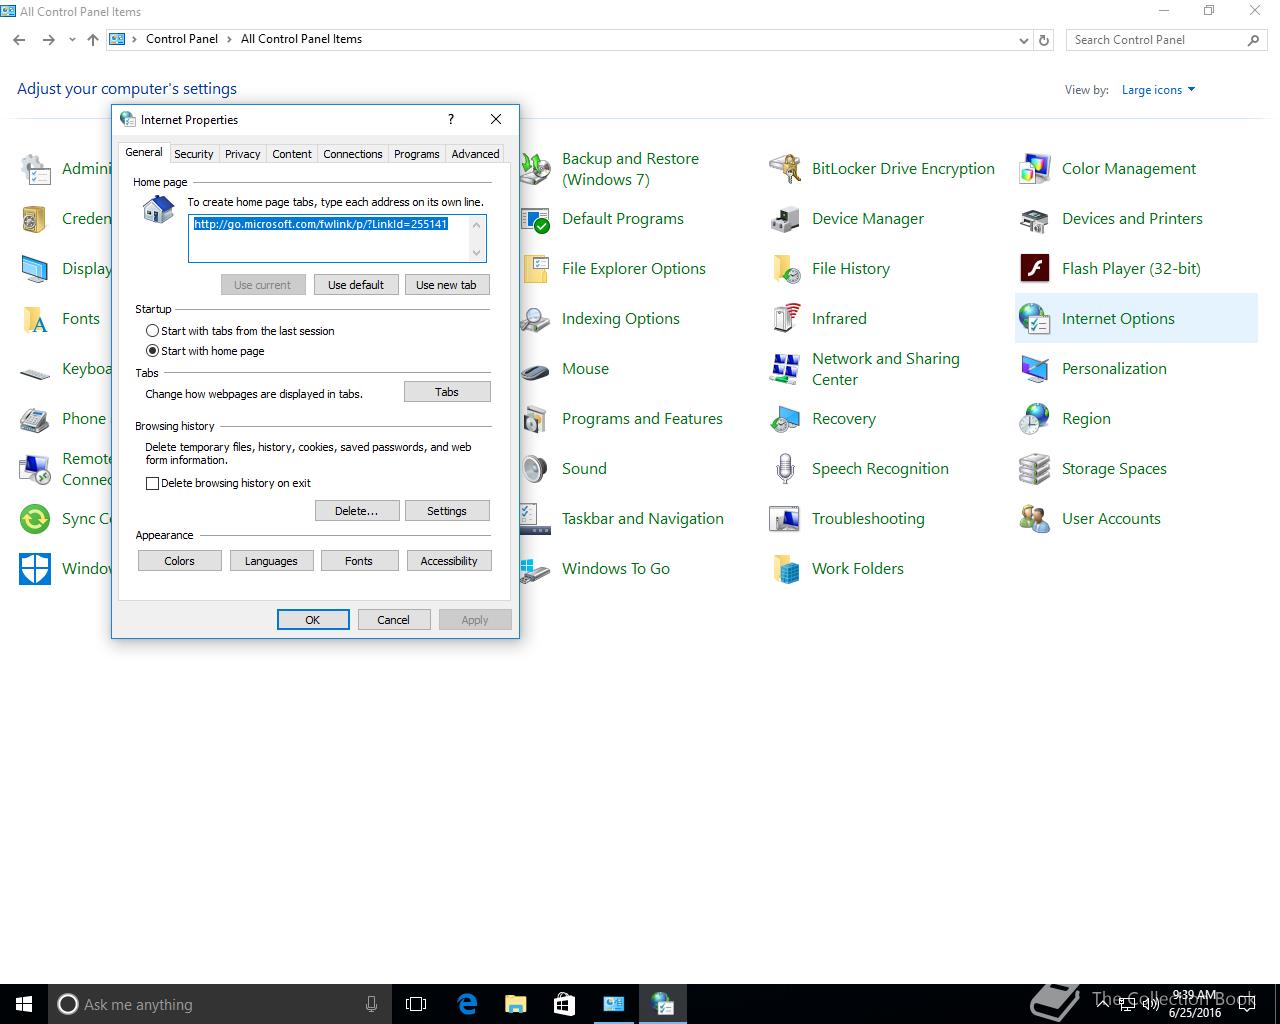
Task: Enable Delete browsing history on exit
Action: point(152,483)
